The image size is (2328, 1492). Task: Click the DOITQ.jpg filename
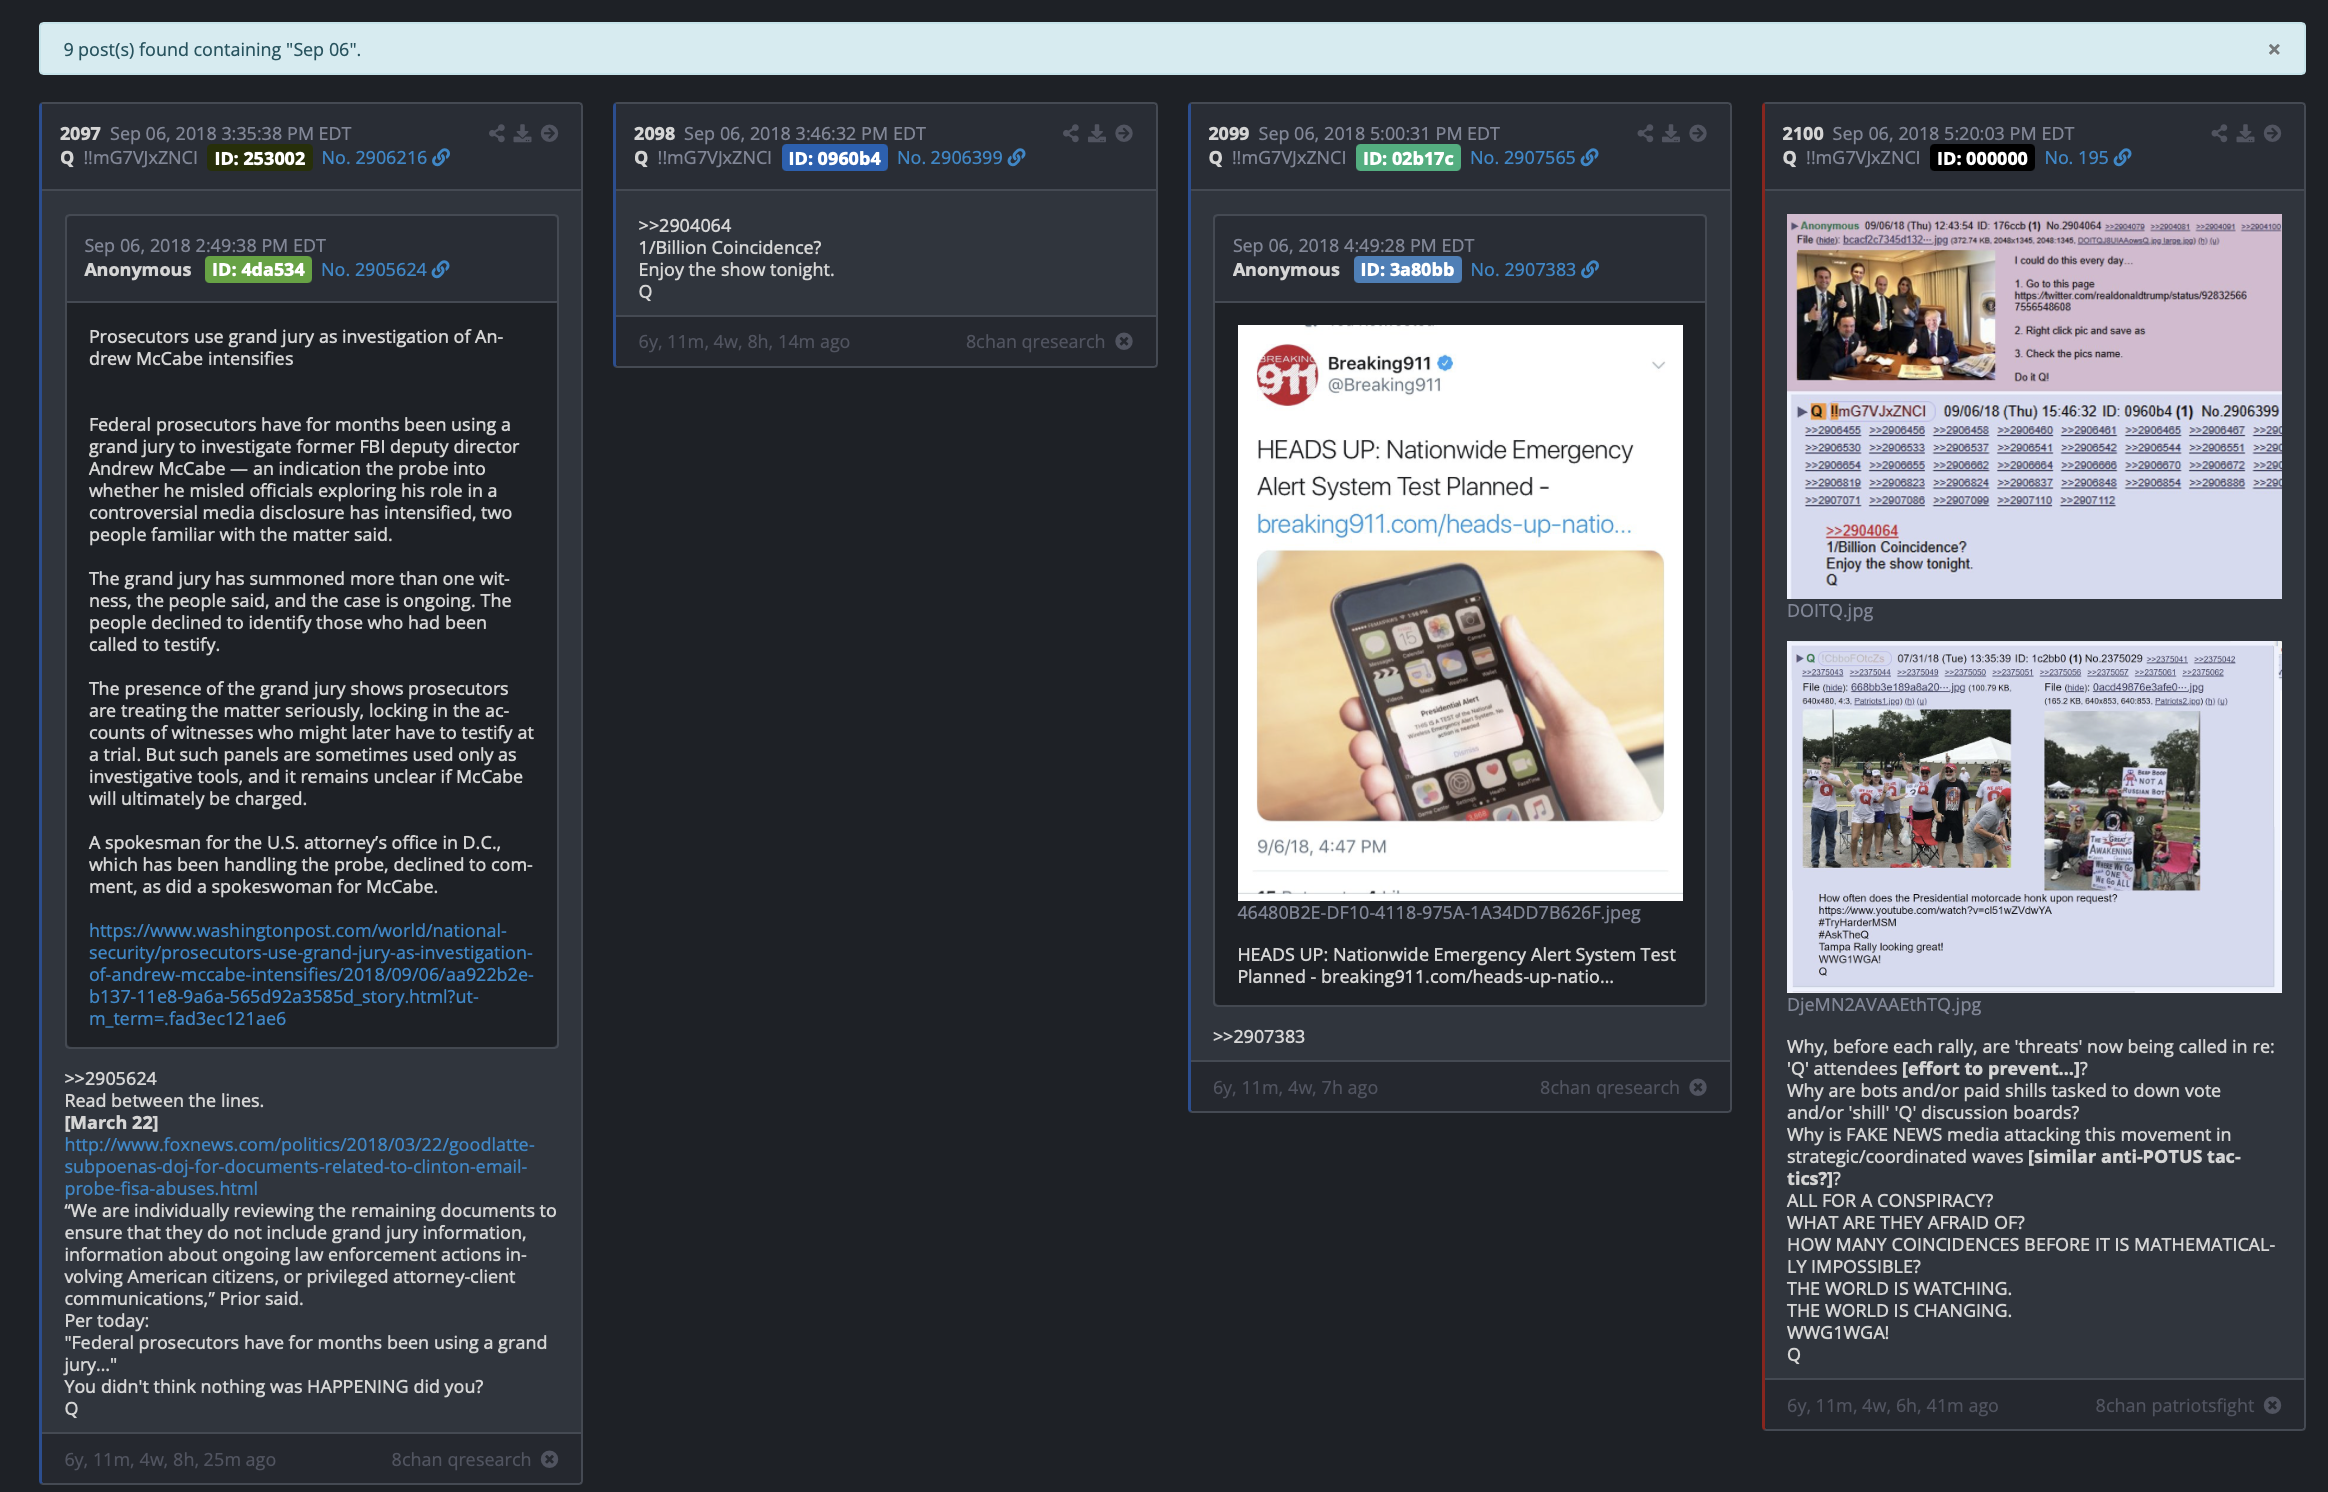(x=1830, y=611)
